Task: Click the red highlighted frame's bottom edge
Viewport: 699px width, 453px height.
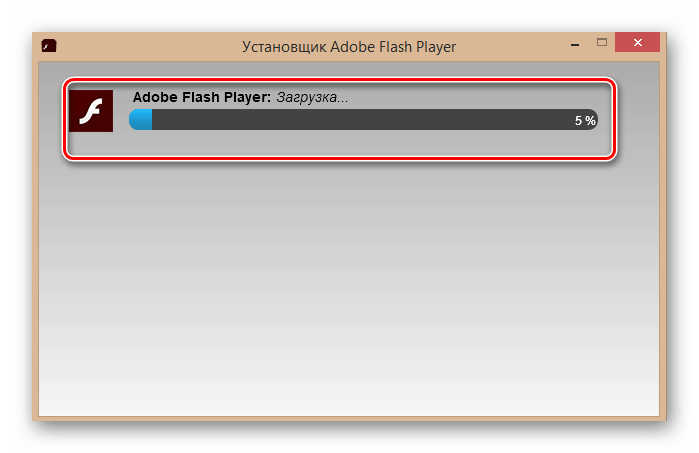Action: coord(340,157)
